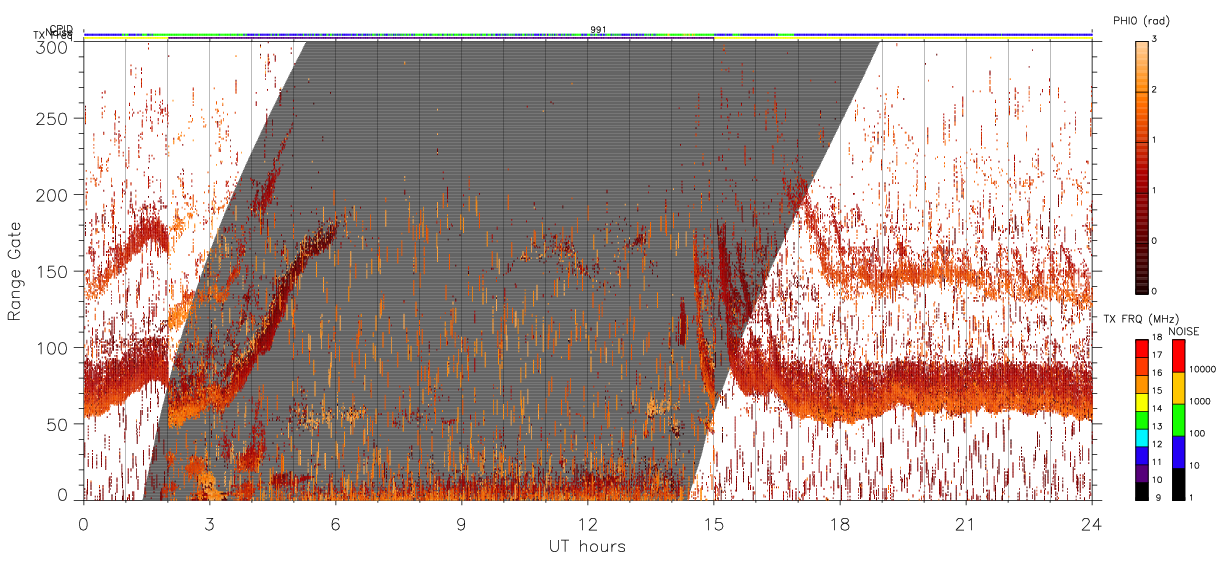Click the blue NOISE swatch between 10 and 100
The image size is (1228, 567).
(x=1179, y=450)
